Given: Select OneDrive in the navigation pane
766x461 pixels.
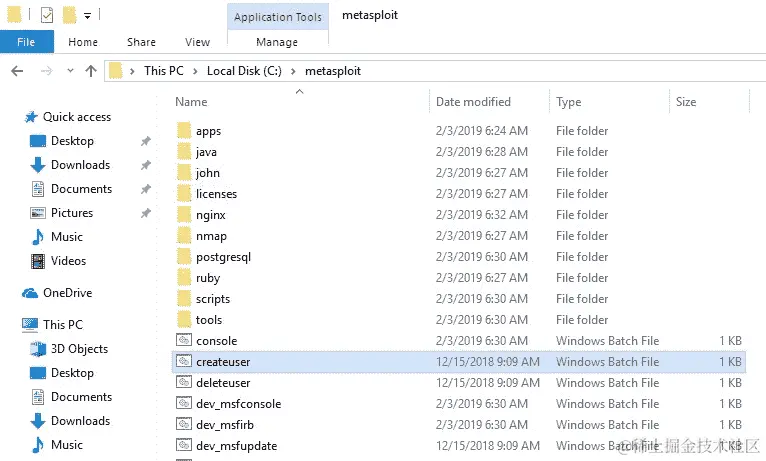Looking at the screenshot, I should (x=67, y=293).
